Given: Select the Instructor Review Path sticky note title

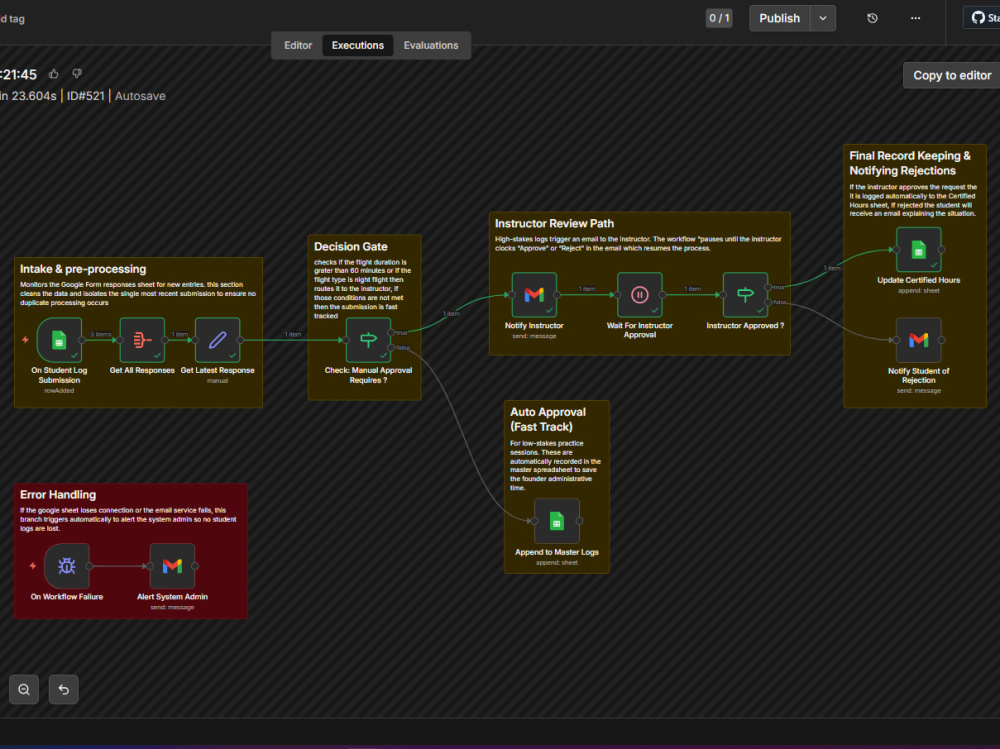Looking at the screenshot, I should [554, 224].
